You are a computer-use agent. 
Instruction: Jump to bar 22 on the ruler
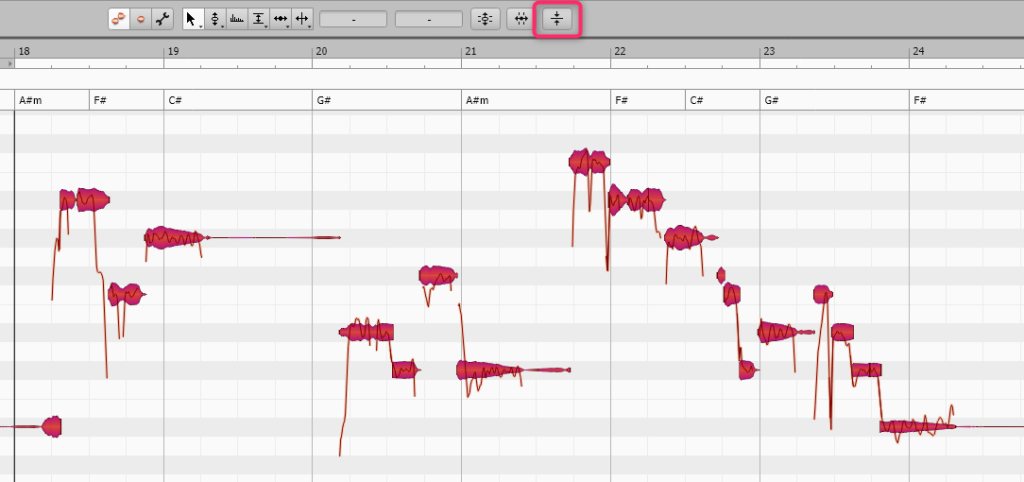620,51
